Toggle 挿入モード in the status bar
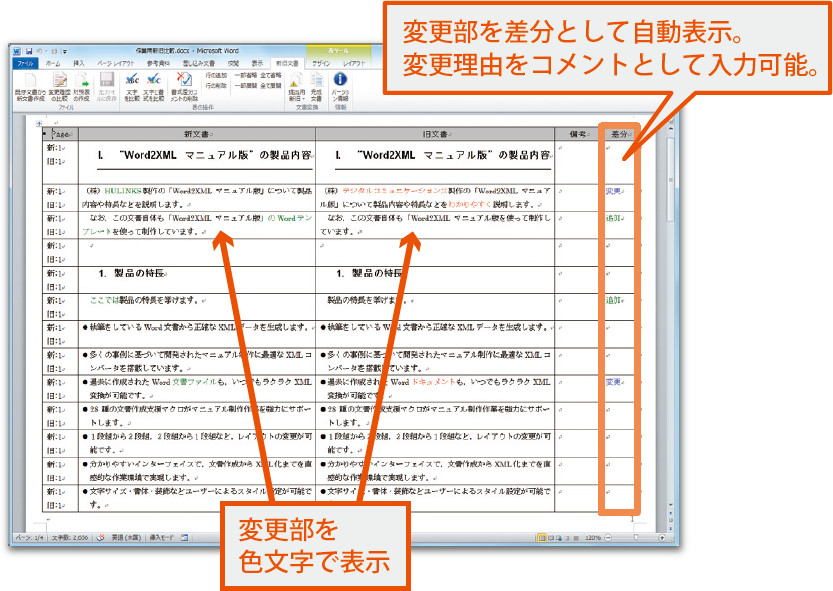This screenshot has width=833, height=591. pos(161,537)
